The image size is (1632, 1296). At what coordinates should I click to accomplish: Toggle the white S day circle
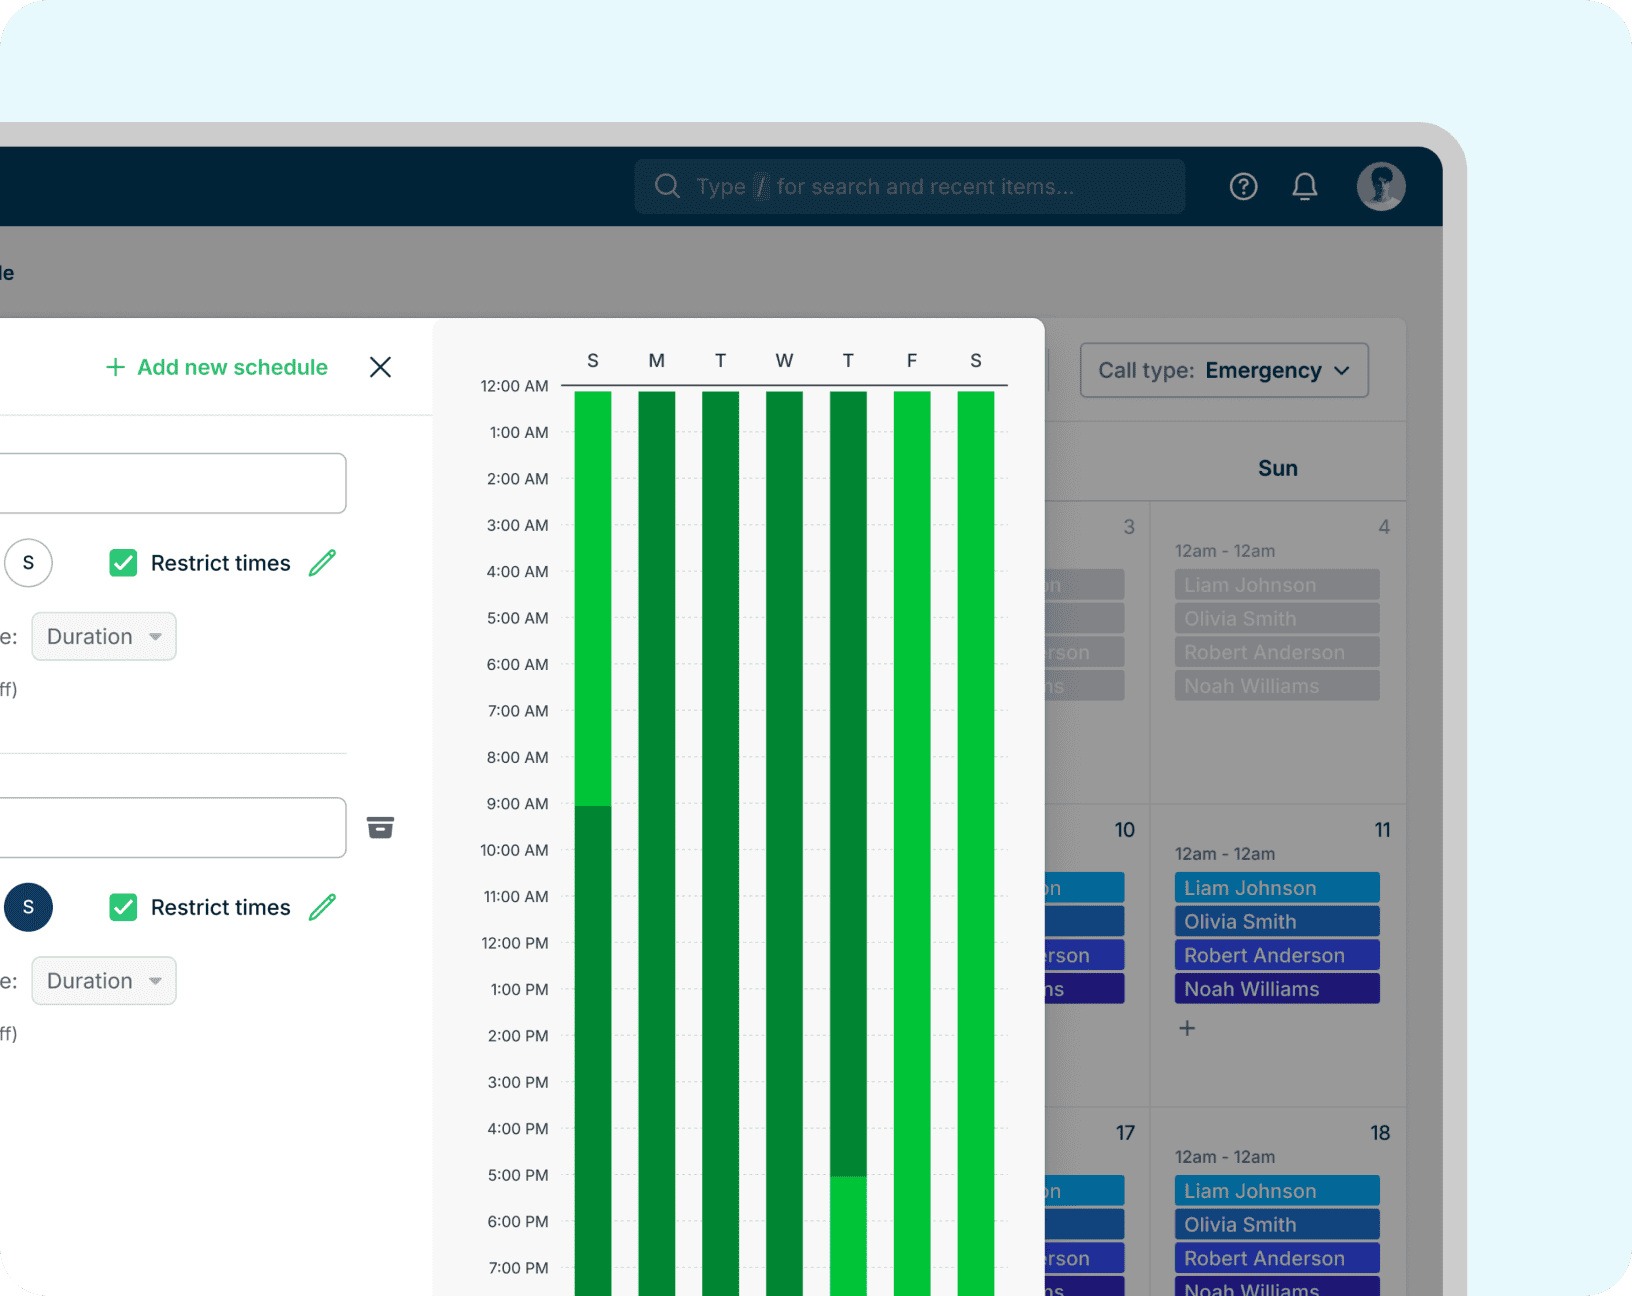click(x=28, y=563)
